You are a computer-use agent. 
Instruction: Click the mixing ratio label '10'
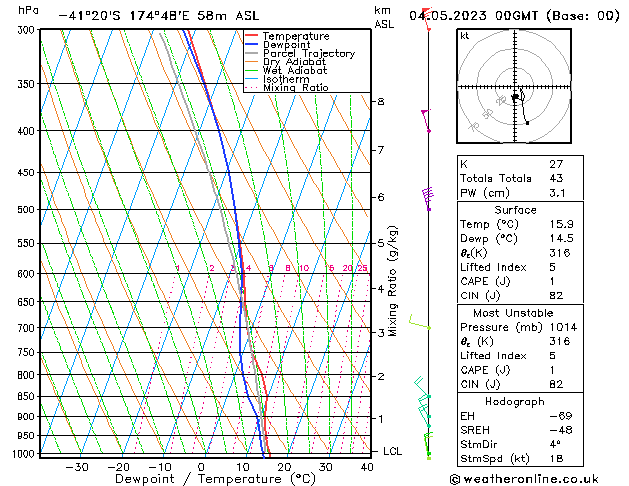point(304,268)
